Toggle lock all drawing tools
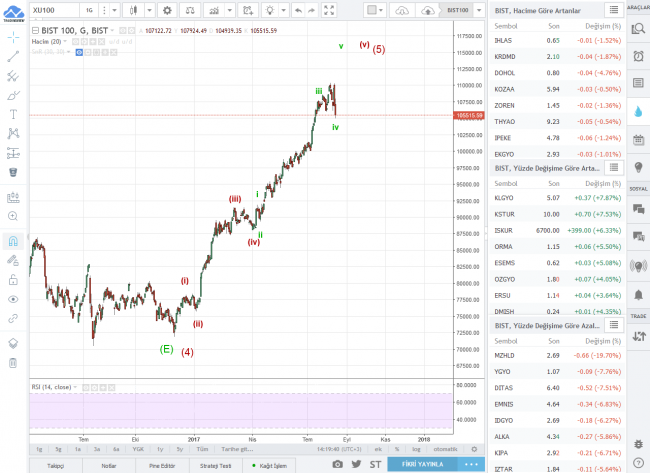The height and width of the screenshot is (473, 650). tap(13, 280)
